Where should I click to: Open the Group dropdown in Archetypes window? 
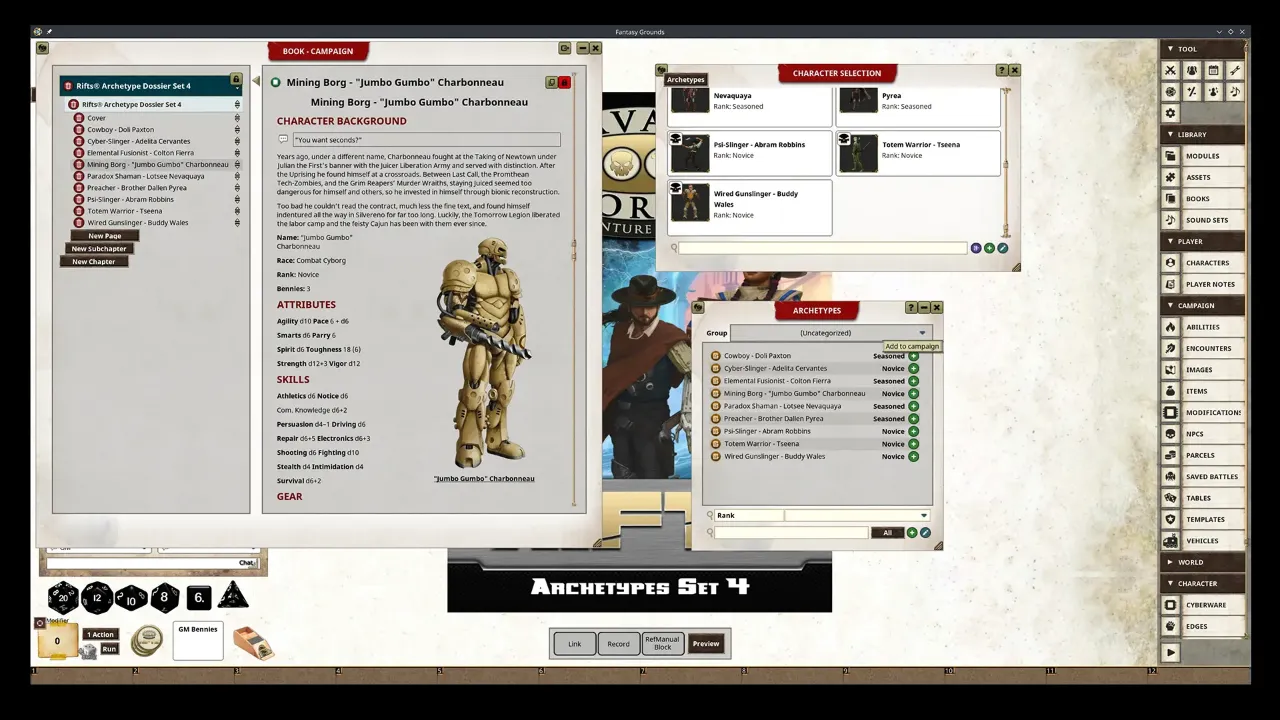point(831,333)
